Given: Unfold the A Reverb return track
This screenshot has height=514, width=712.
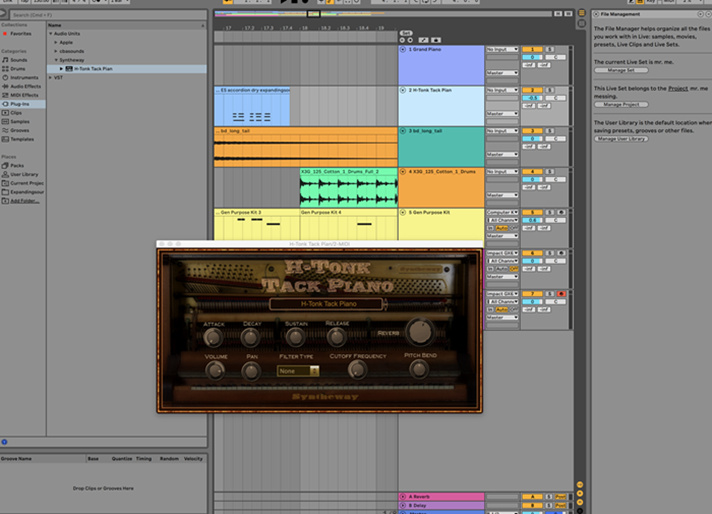Looking at the screenshot, I should 403,497.
